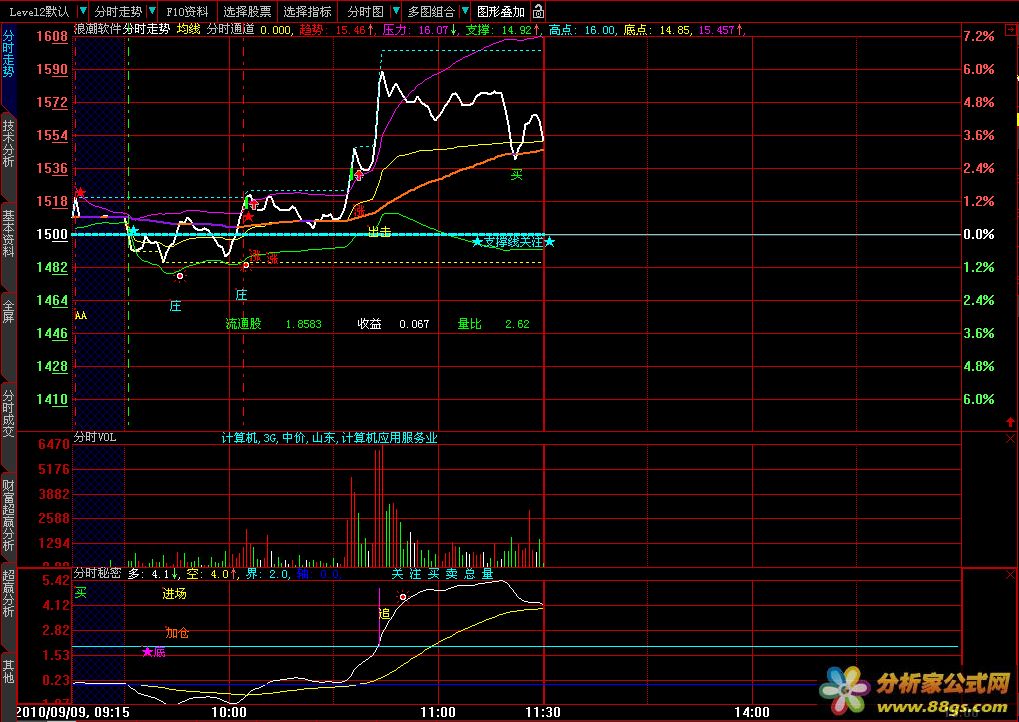Click the 收益 0.067 text
This screenshot has width=1019, height=722.
click(x=393, y=324)
